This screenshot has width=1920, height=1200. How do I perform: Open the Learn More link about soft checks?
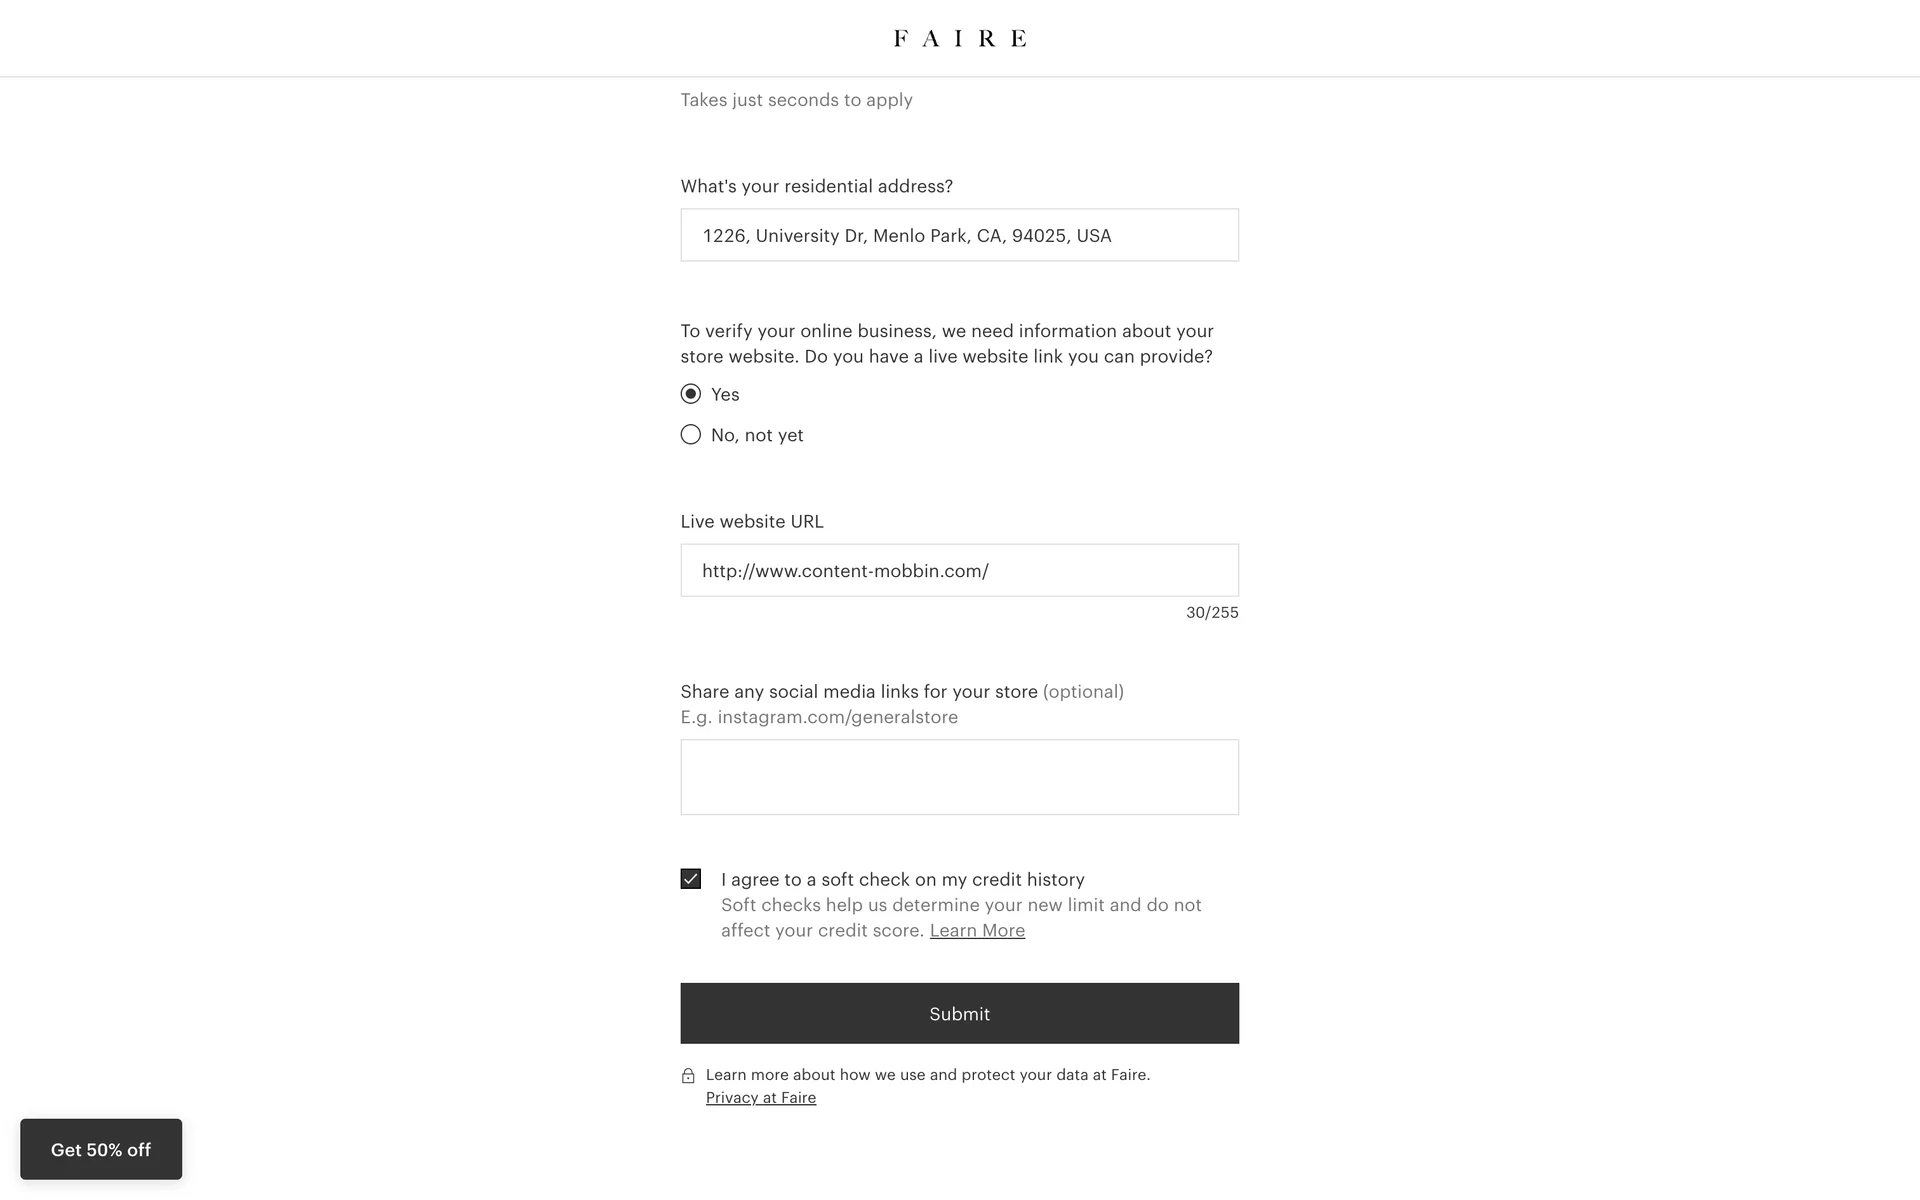coord(977,930)
